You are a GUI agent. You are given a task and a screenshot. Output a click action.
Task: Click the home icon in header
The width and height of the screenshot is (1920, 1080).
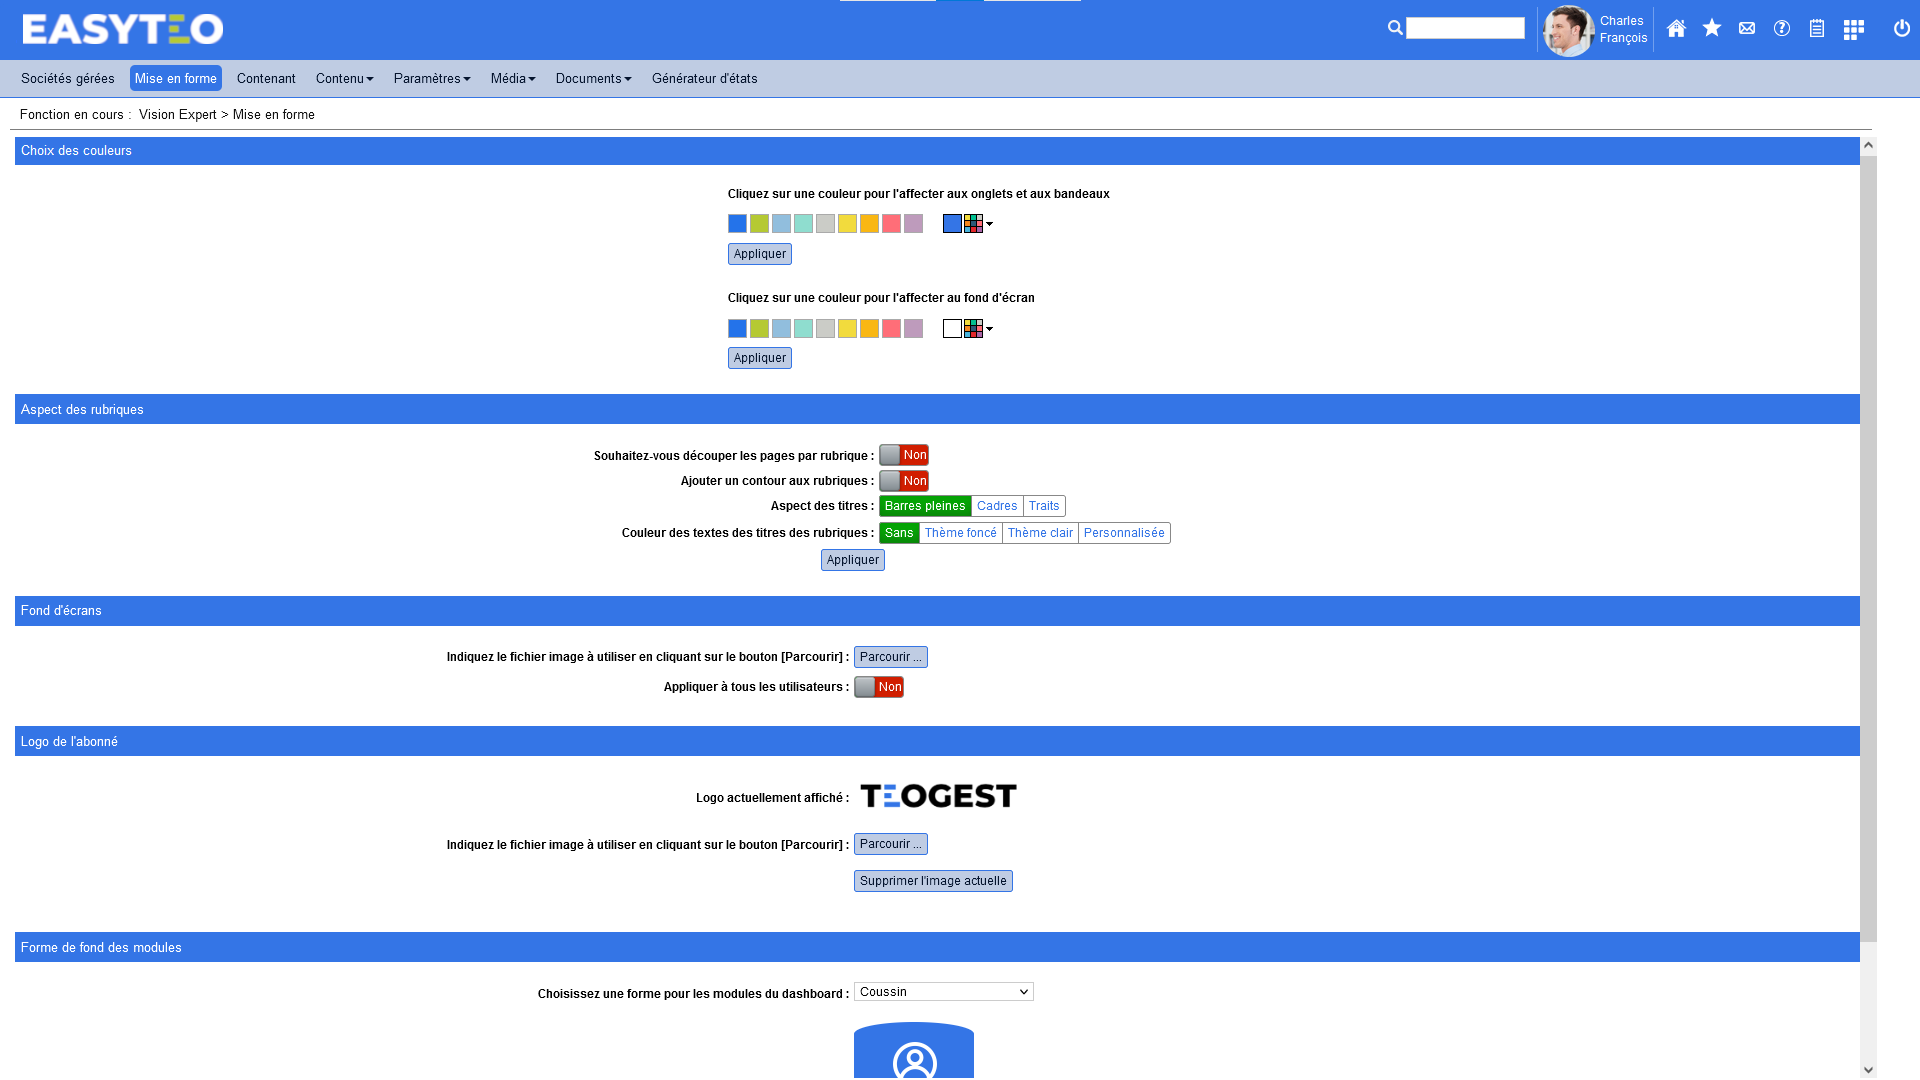click(1676, 29)
